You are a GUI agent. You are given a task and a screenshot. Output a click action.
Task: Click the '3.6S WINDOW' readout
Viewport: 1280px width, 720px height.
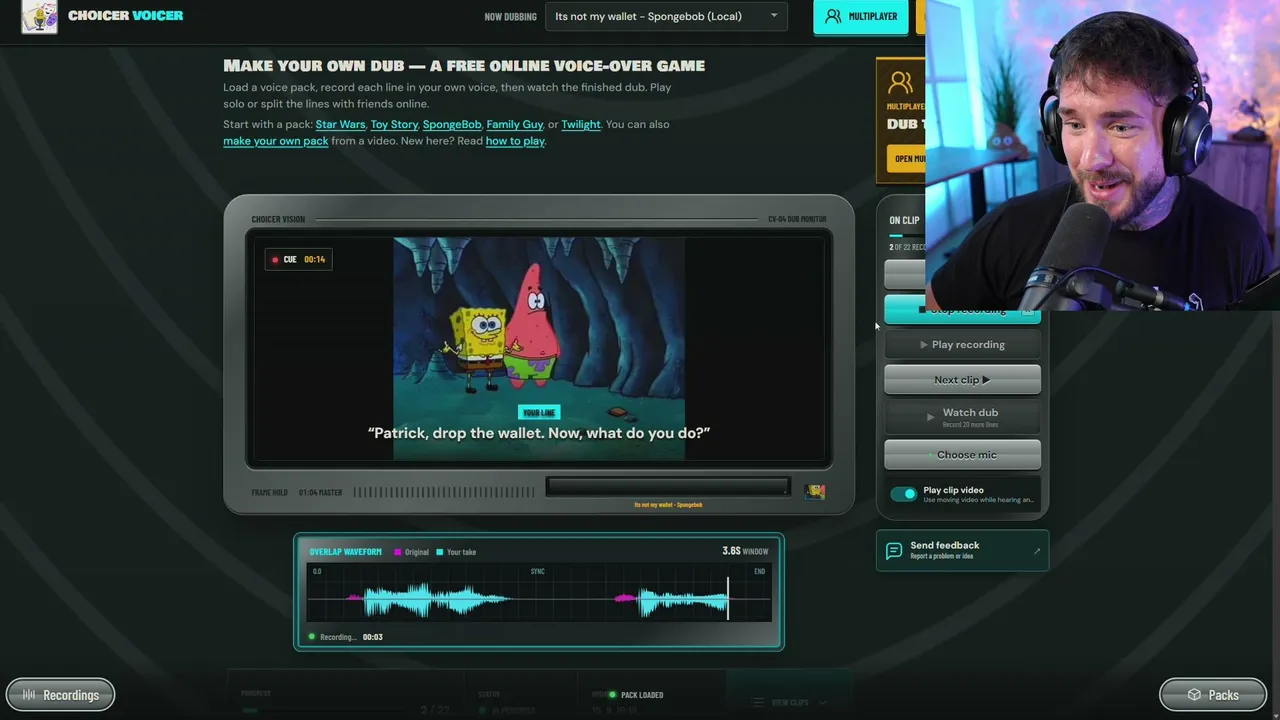[745, 551]
